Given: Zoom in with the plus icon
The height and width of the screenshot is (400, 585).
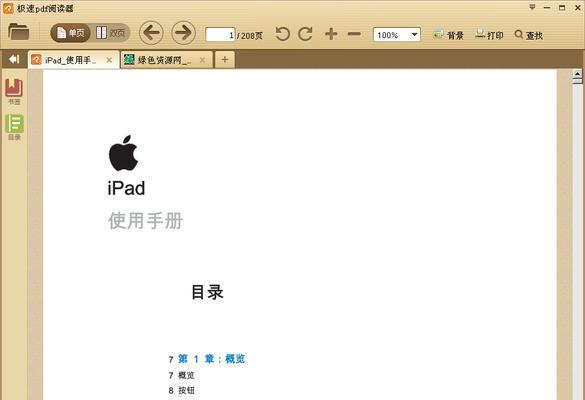Looking at the screenshot, I should 331,34.
